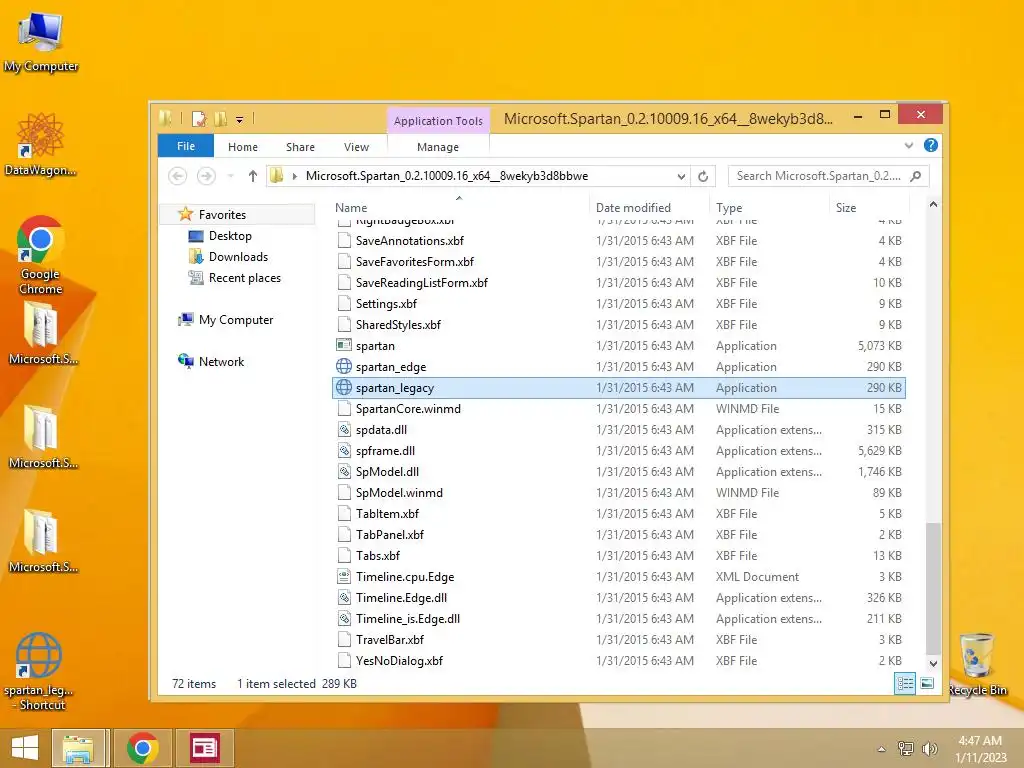1024x768 pixels.
Task: Switch to Details view icon in status bar
Action: pos(905,684)
